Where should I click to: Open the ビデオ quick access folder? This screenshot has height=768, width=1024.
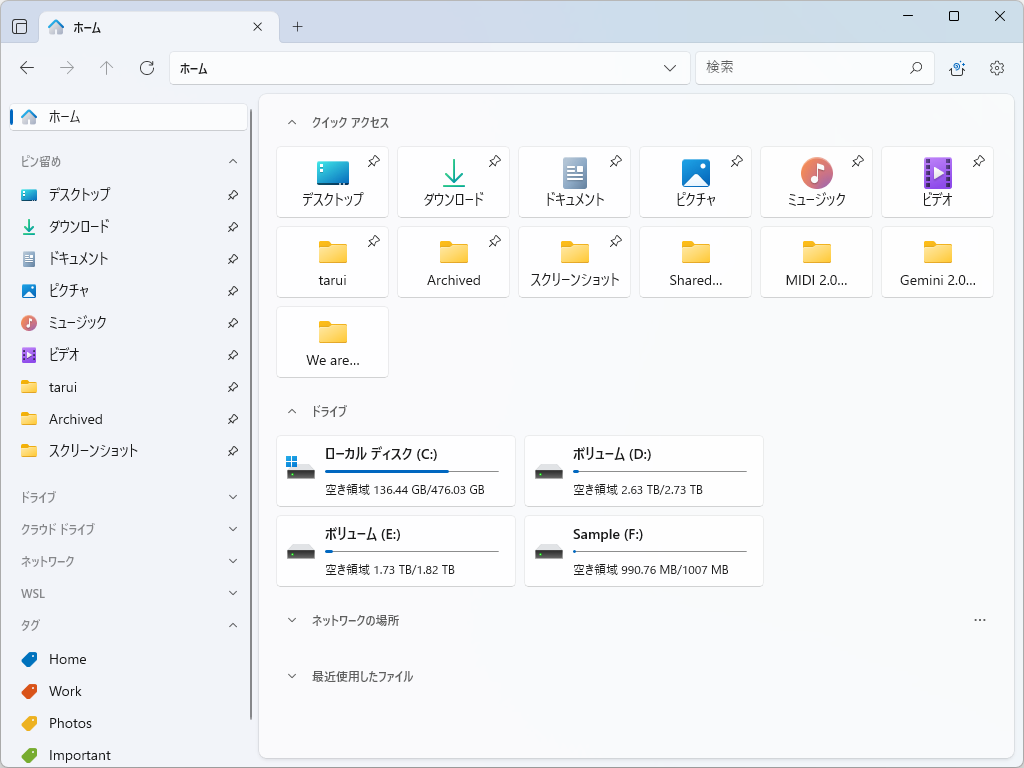tap(937, 182)
